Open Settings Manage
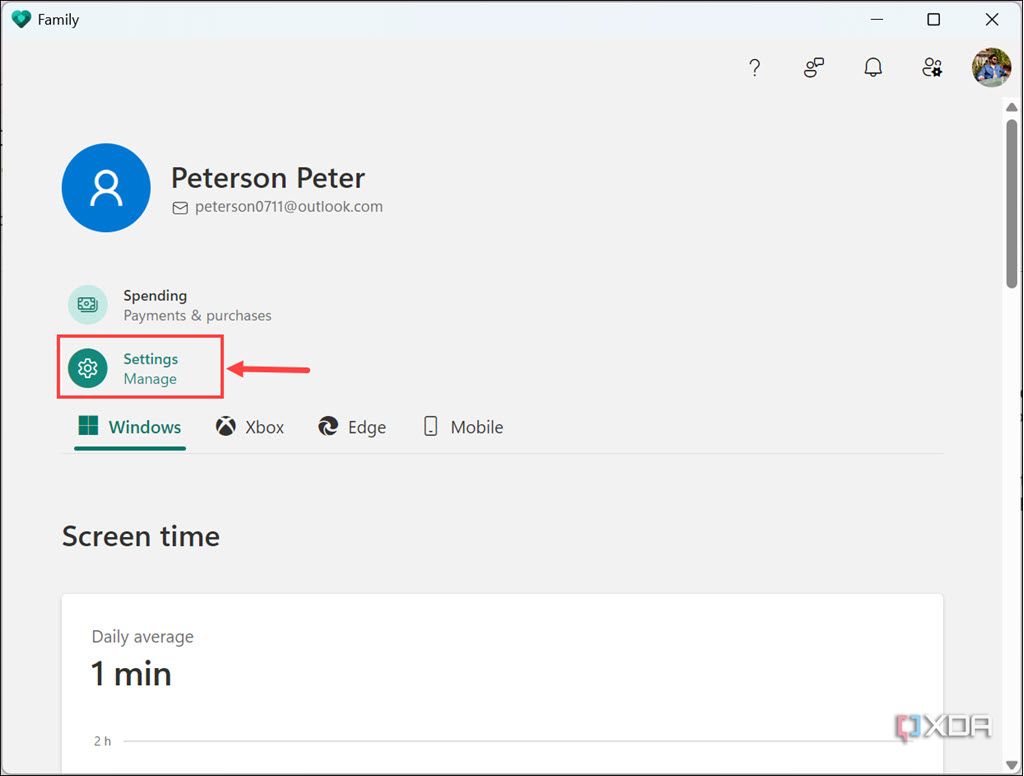Viewport: 1024px width, 776px height. click(150, 368)
